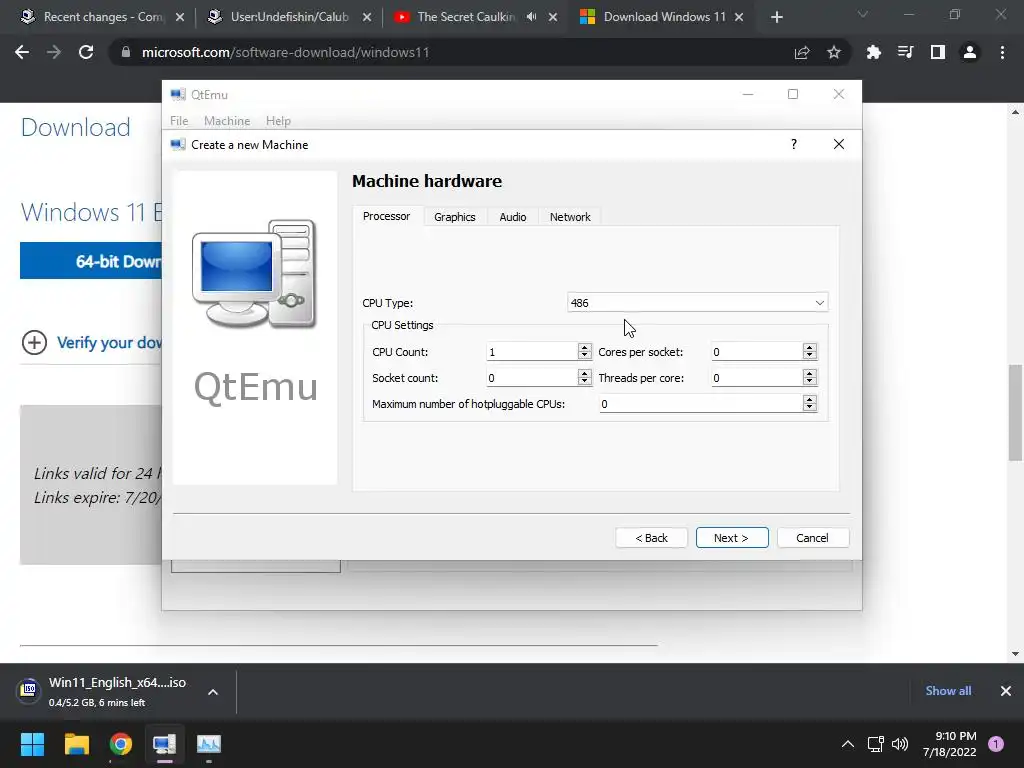Switch to the Graphics tab
This screenshot has height=768, width=1024.
[455, 217]
